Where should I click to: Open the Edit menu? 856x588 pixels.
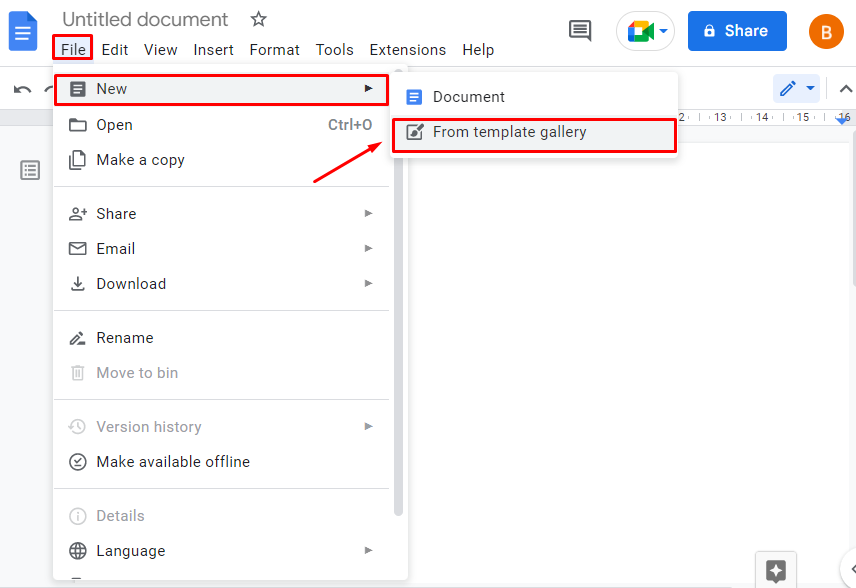pyautogui.click(x=115, y=50)
